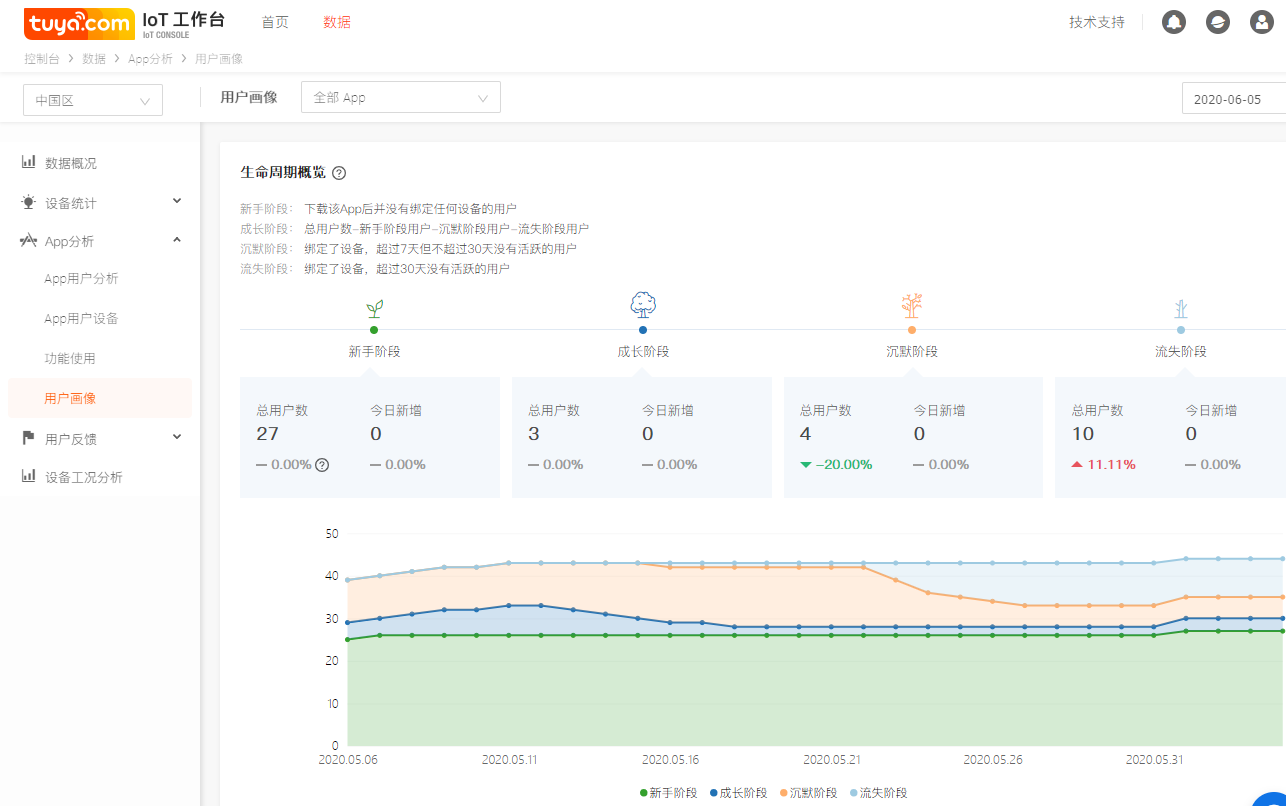Toggle the 沉默阶段 legend series
Screen dimensions: 1286x806
coord(809,792)
